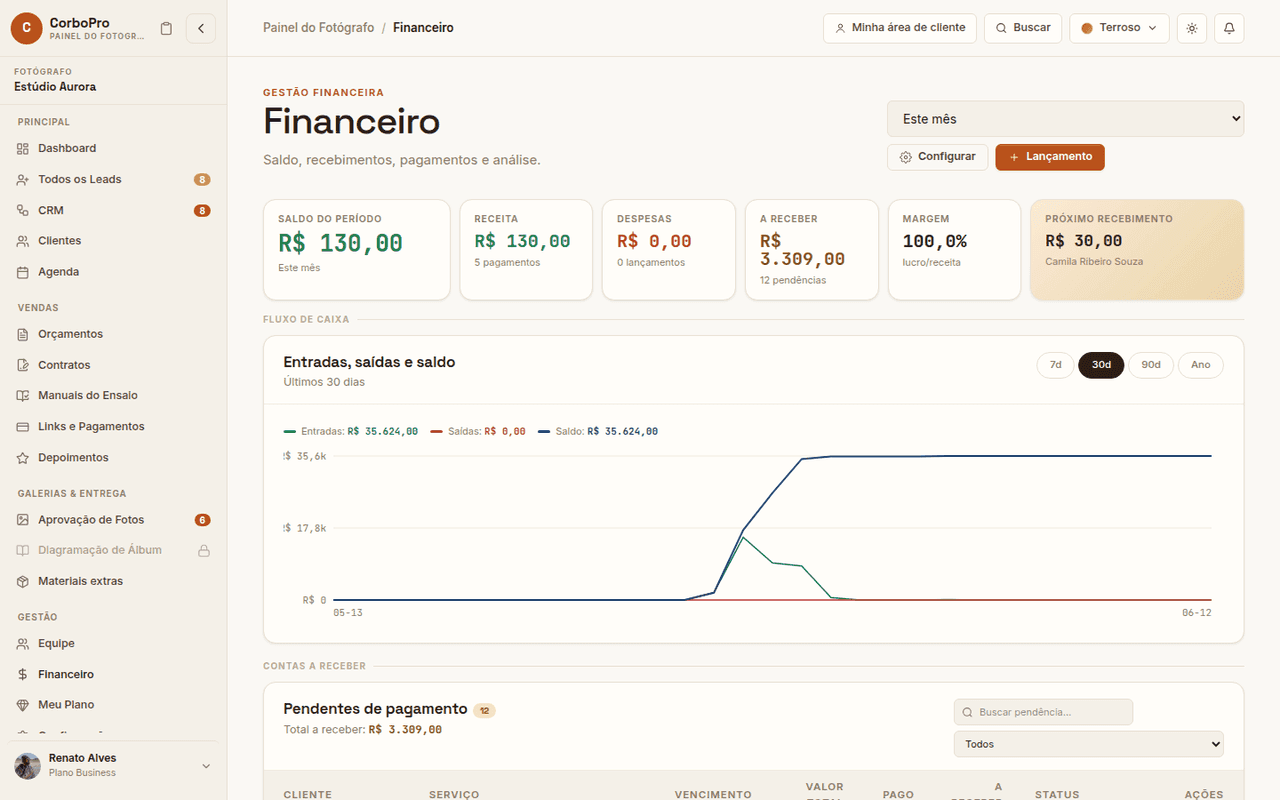Go to Aprovação de Fotos

pos(113,520)
